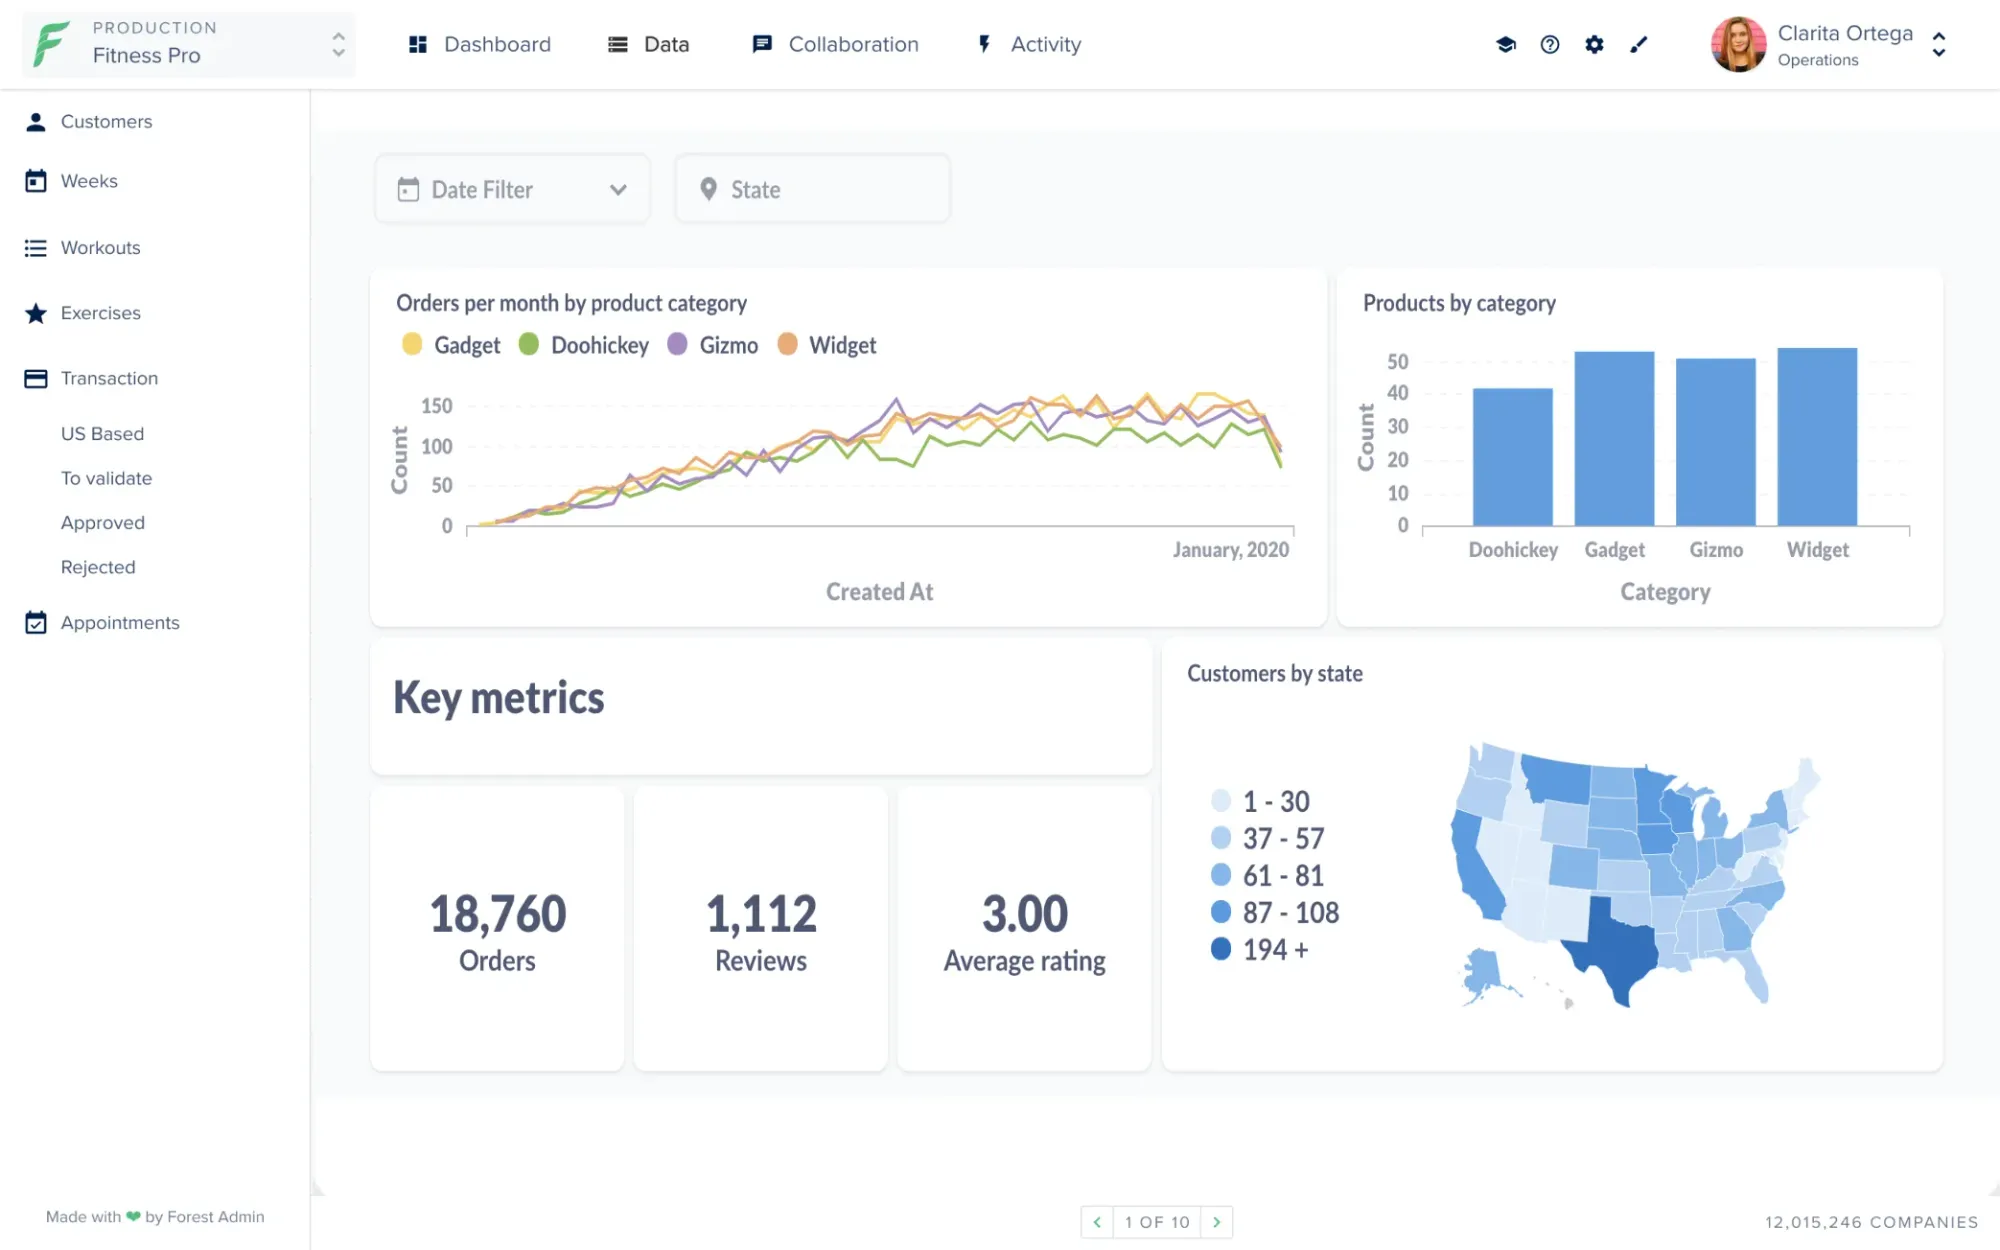Viewport: 2000px width, 1250px height.
Task: Toggle the Gizmo legend series
Action: (x=713, y=345)
